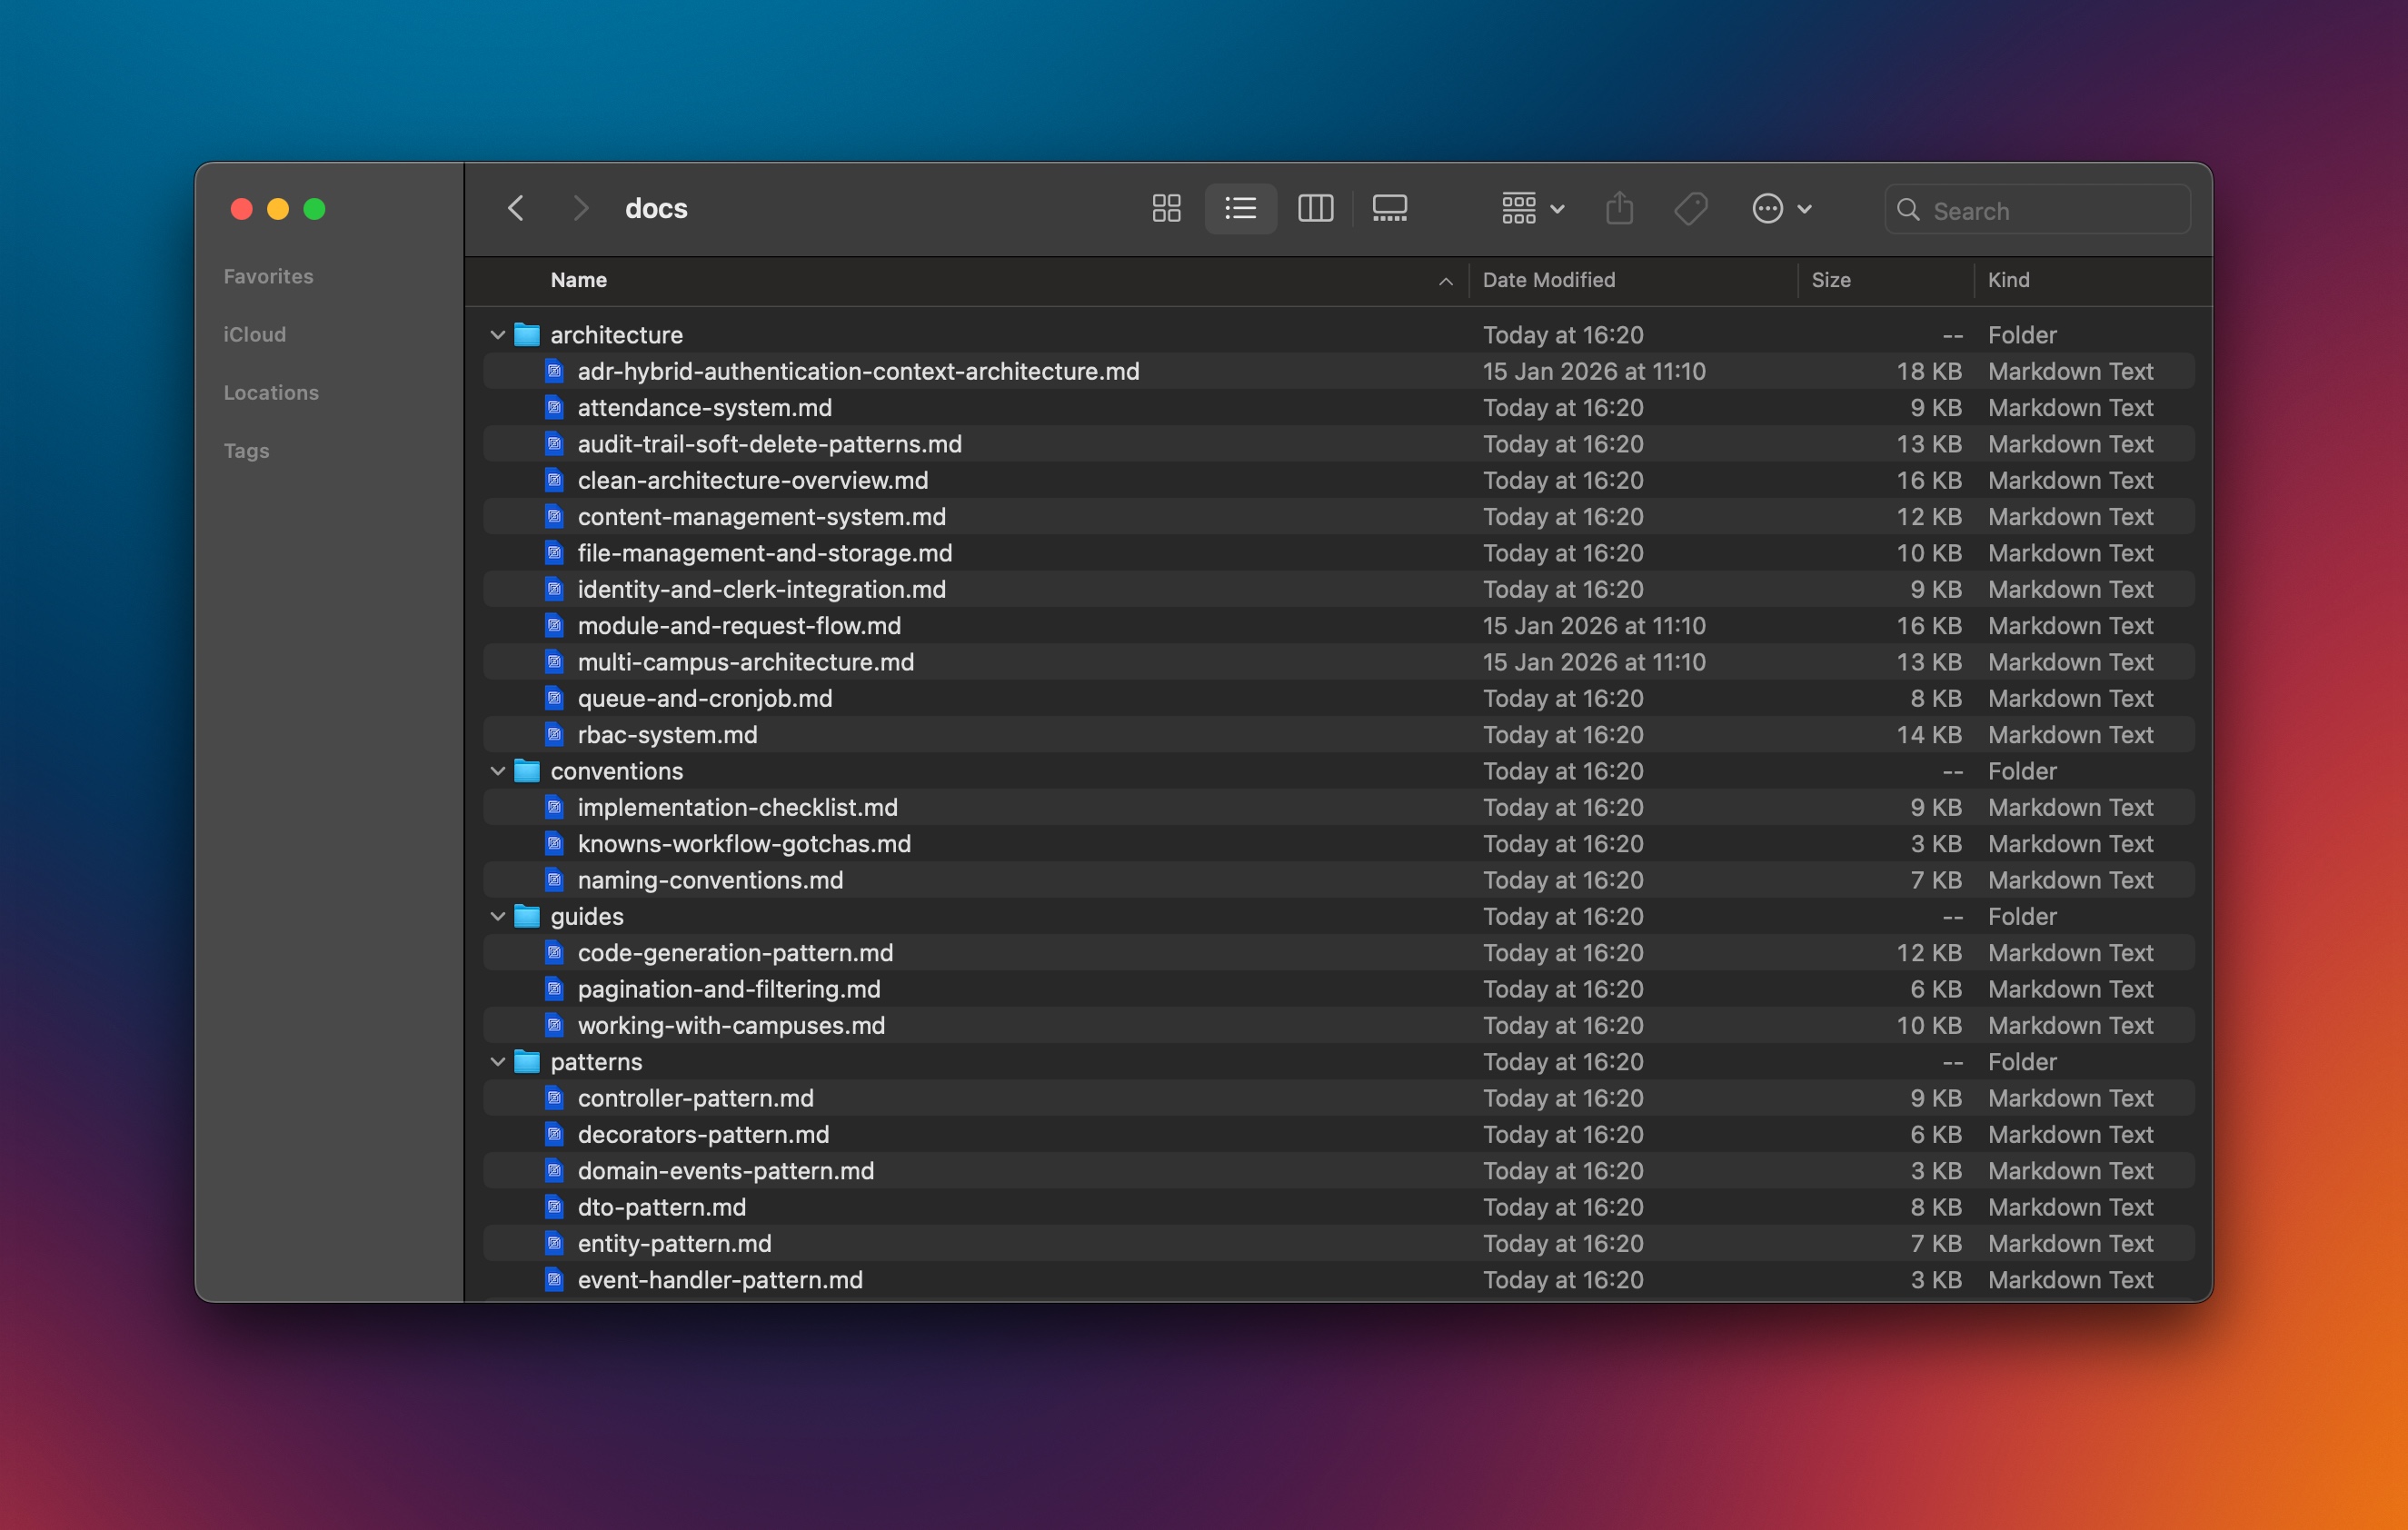Click the file icon for queue-and-cronjob.md
This screenshot has height=1530, width=2408.
pyautogui.click(x=554, y=698)
